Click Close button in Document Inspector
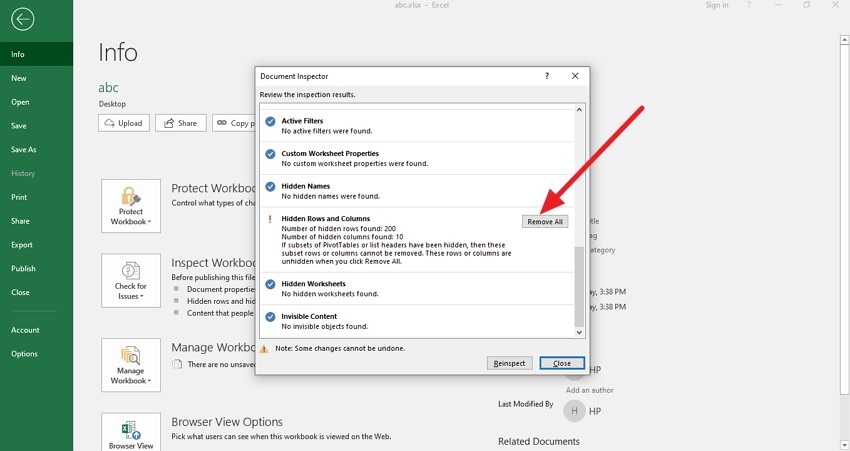The image size is (850, 451). [x=562, y=363]
